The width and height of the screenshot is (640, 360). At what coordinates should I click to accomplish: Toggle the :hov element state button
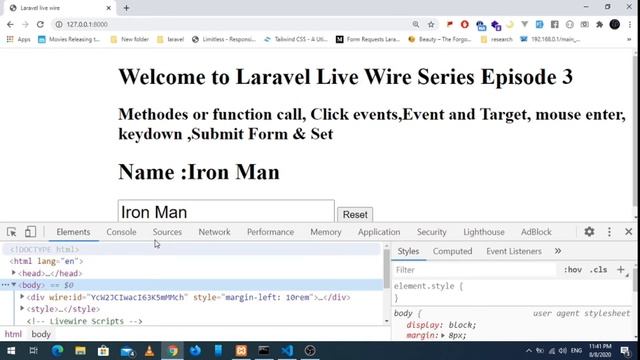click(x=573, y=270)
